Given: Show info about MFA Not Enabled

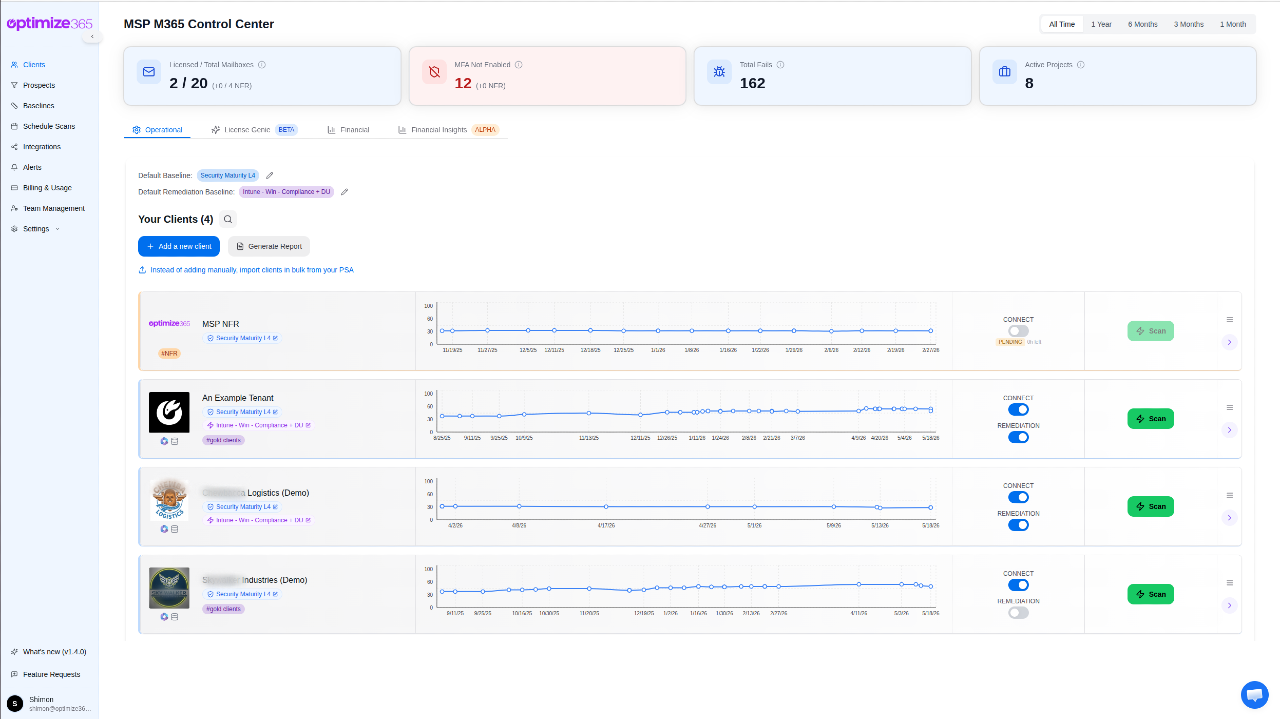Looking at the screenshot, I should pyautogui.click(x=519, y=64).
